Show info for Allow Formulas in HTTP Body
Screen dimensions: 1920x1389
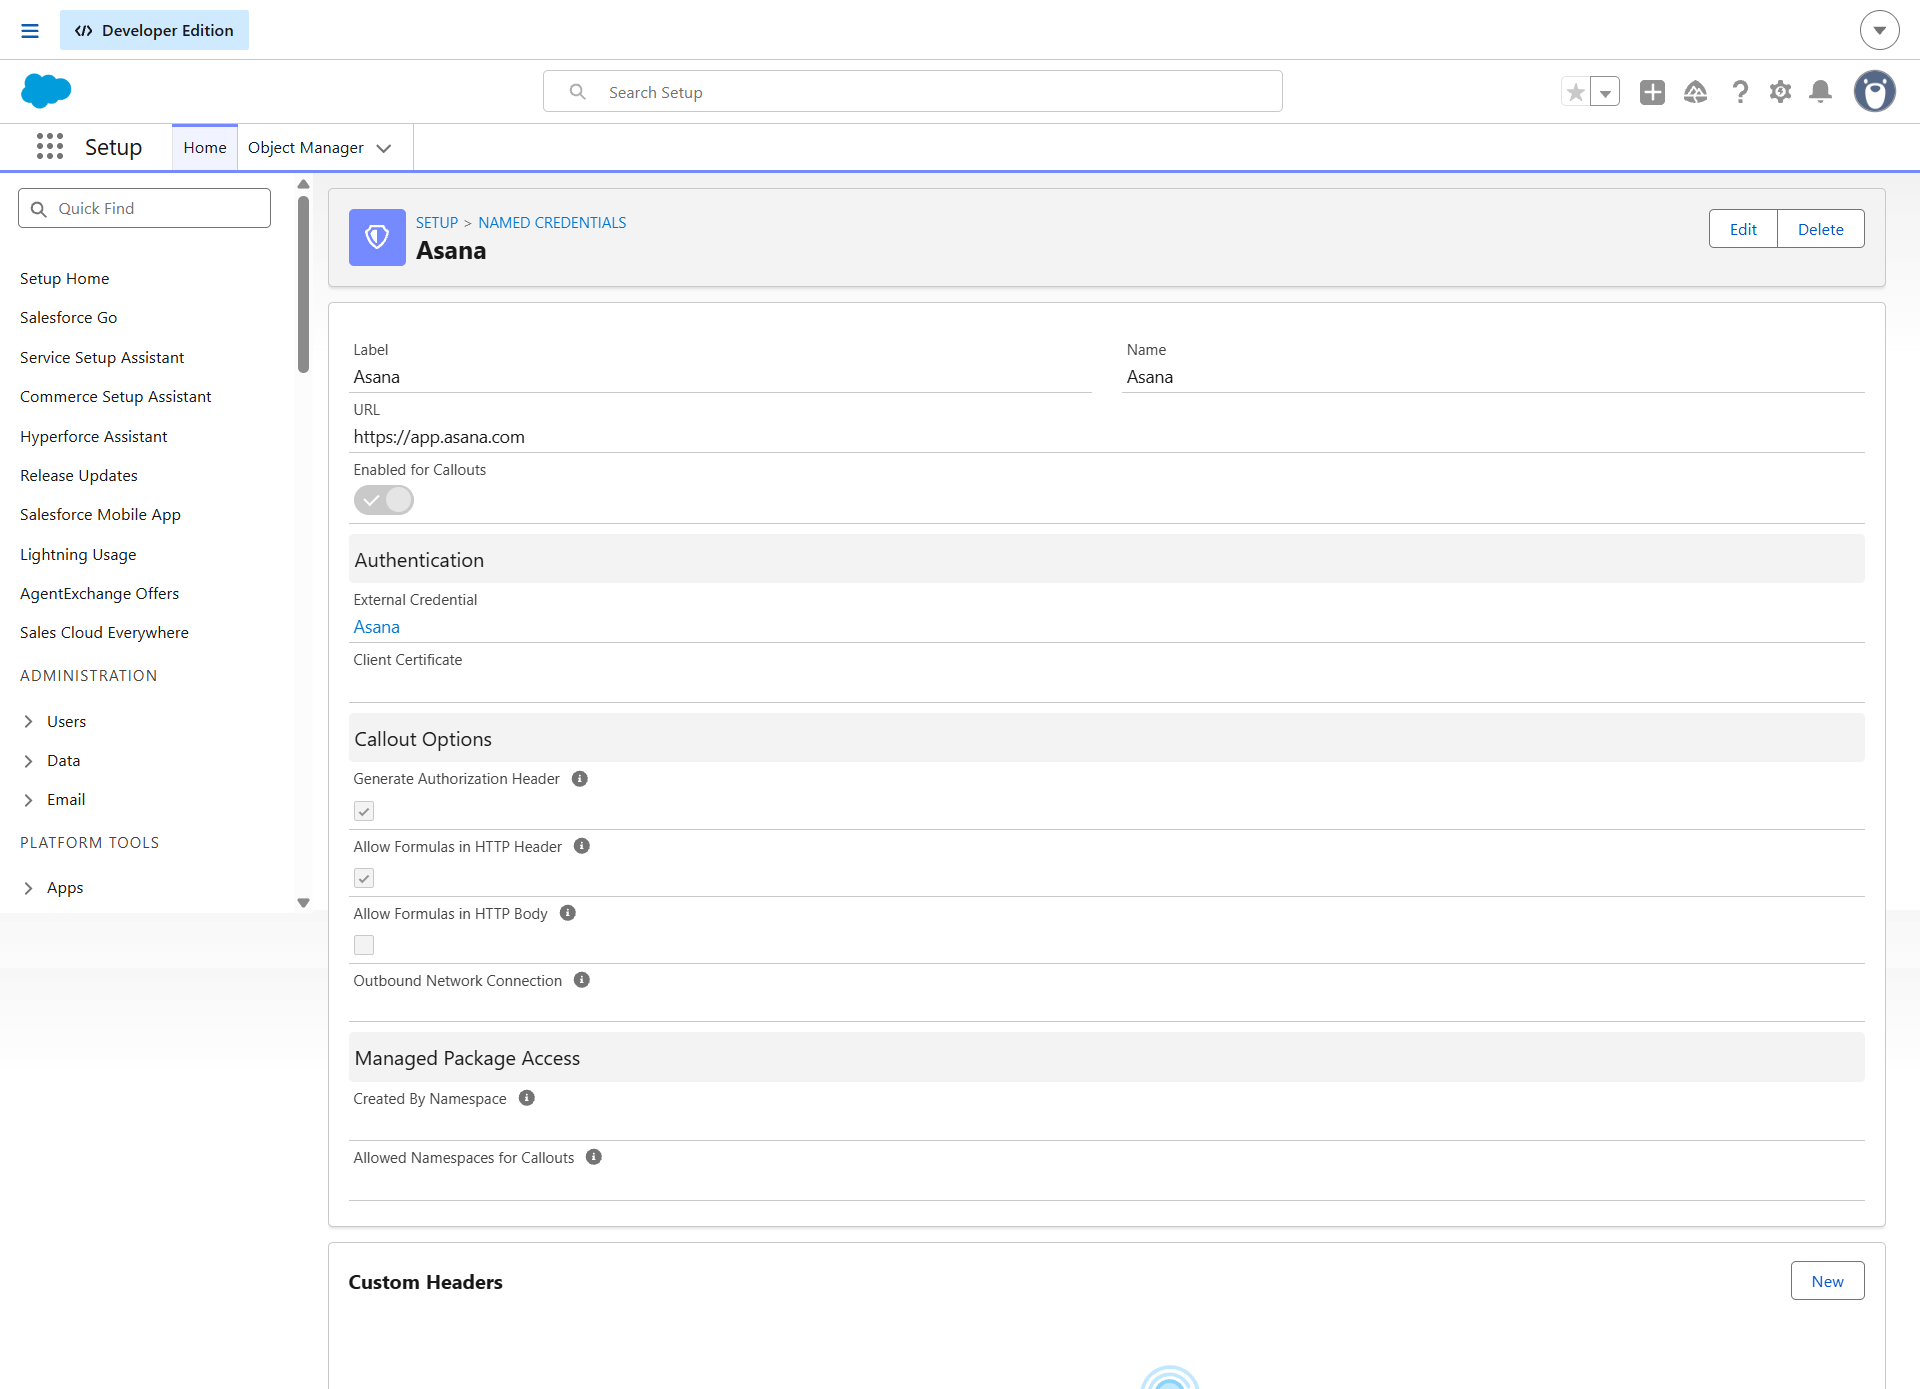pos(568,913)
